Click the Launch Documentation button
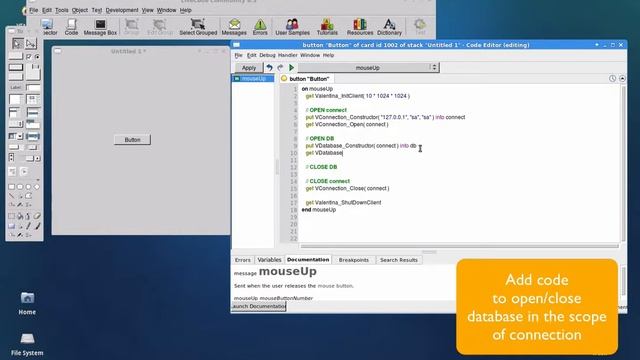Viewport: 640px width, 360px height. pos(258,306)
